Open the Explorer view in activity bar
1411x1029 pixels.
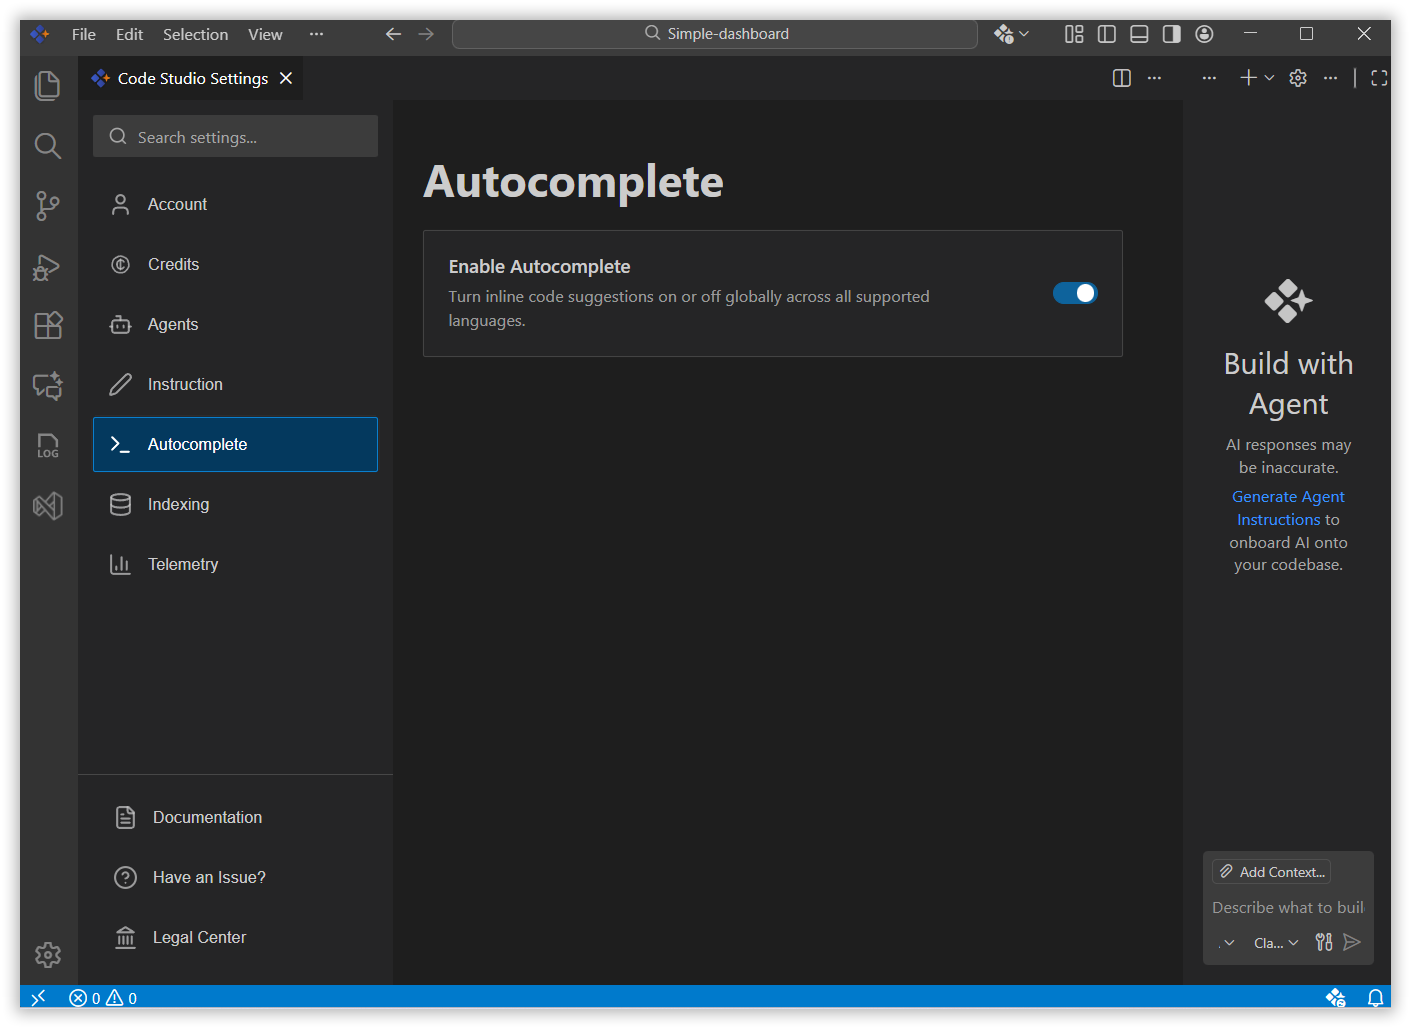[x=47, y=86]
